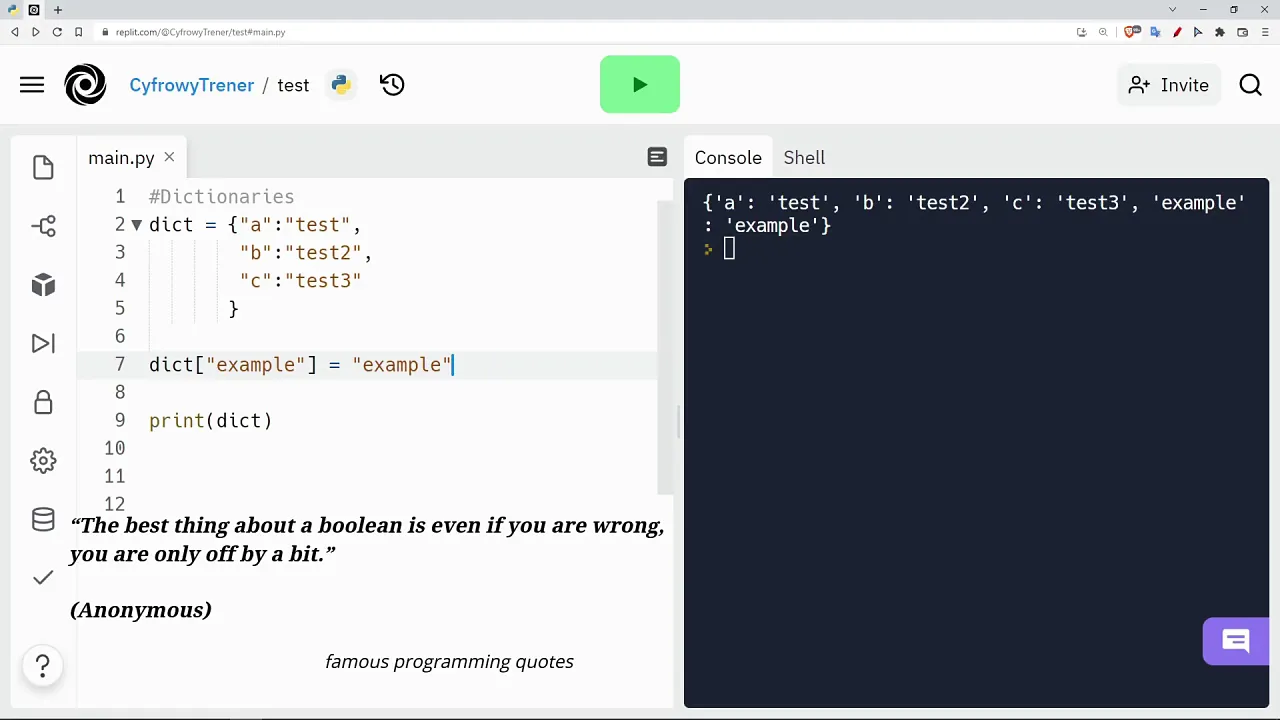Click the Invite button
Image resolution: width=1280 pixels, height=720 pixels.
click(x=1168, y=85)
